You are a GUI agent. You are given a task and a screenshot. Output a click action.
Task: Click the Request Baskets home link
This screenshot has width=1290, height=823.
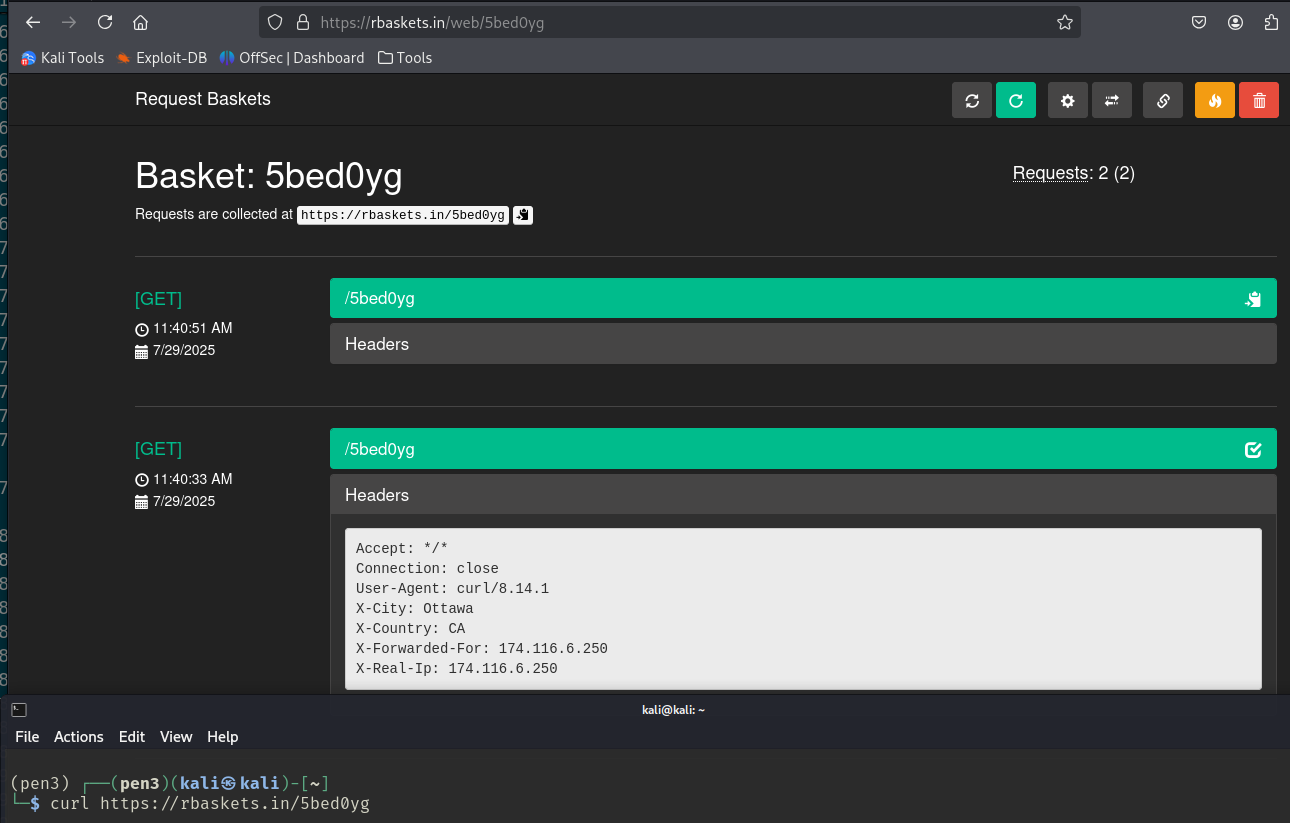[203, 99]
